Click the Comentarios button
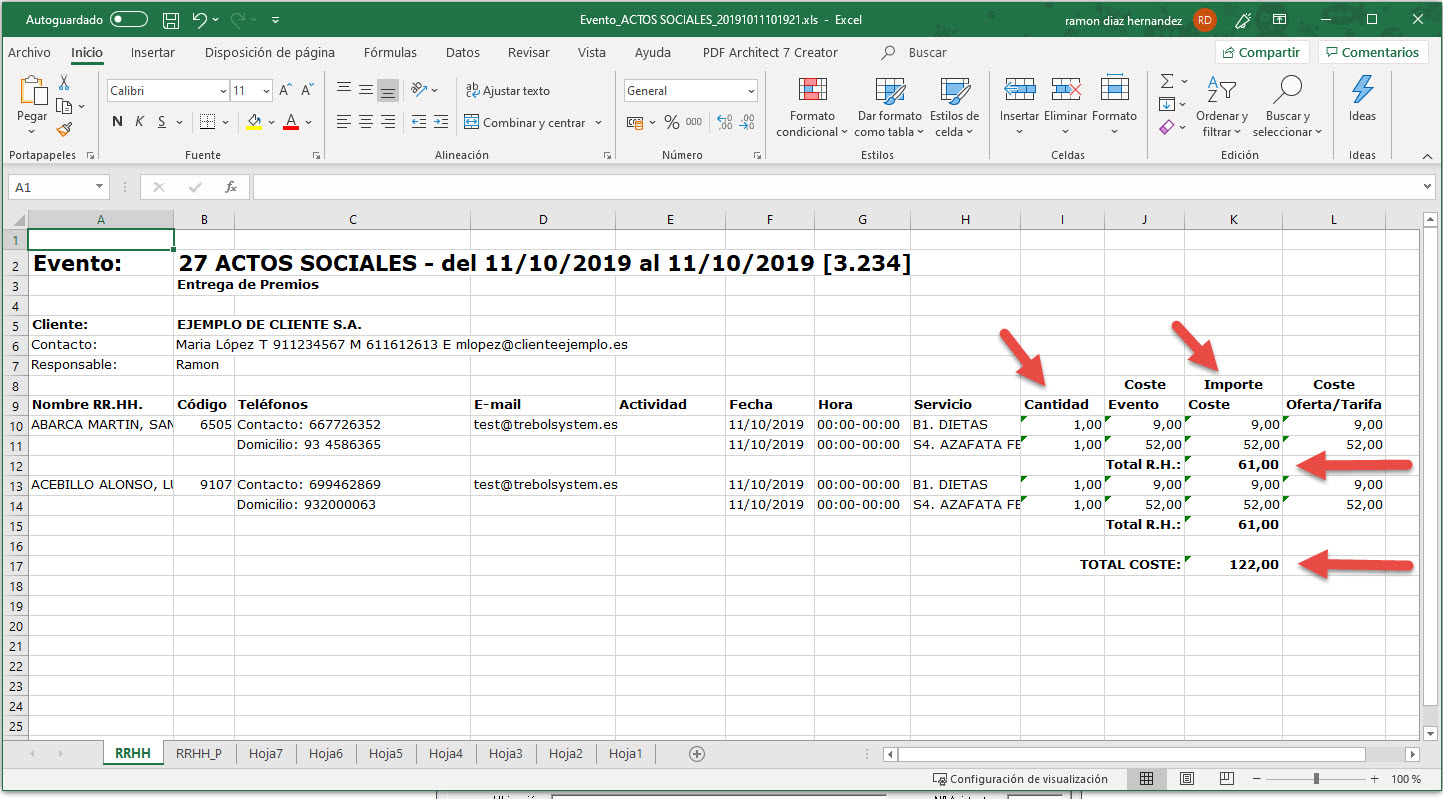 pos(1371,52)
